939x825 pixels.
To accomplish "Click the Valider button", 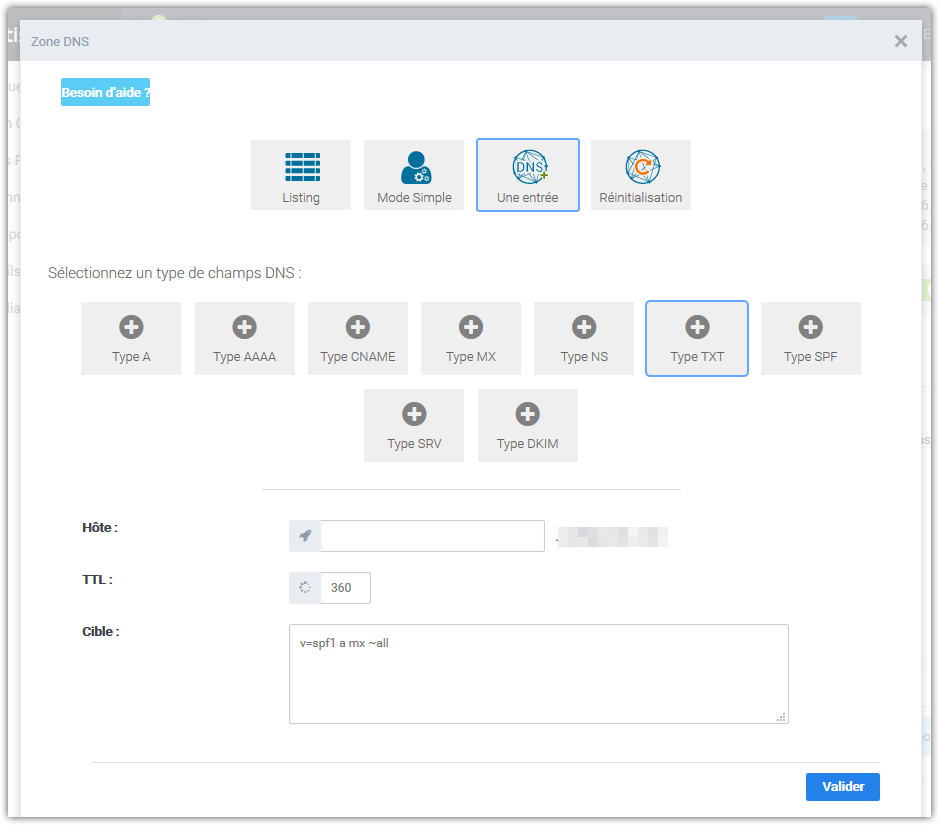I will pos(842,786).
